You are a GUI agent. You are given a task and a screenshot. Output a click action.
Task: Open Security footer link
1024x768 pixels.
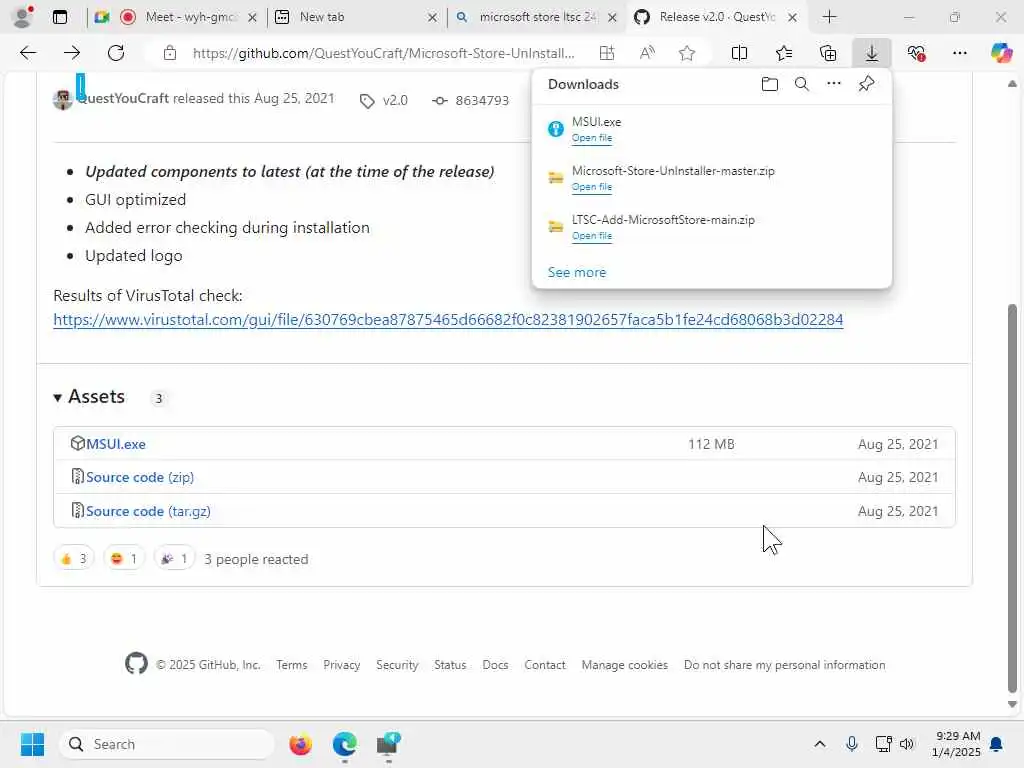tap(397, 664)
